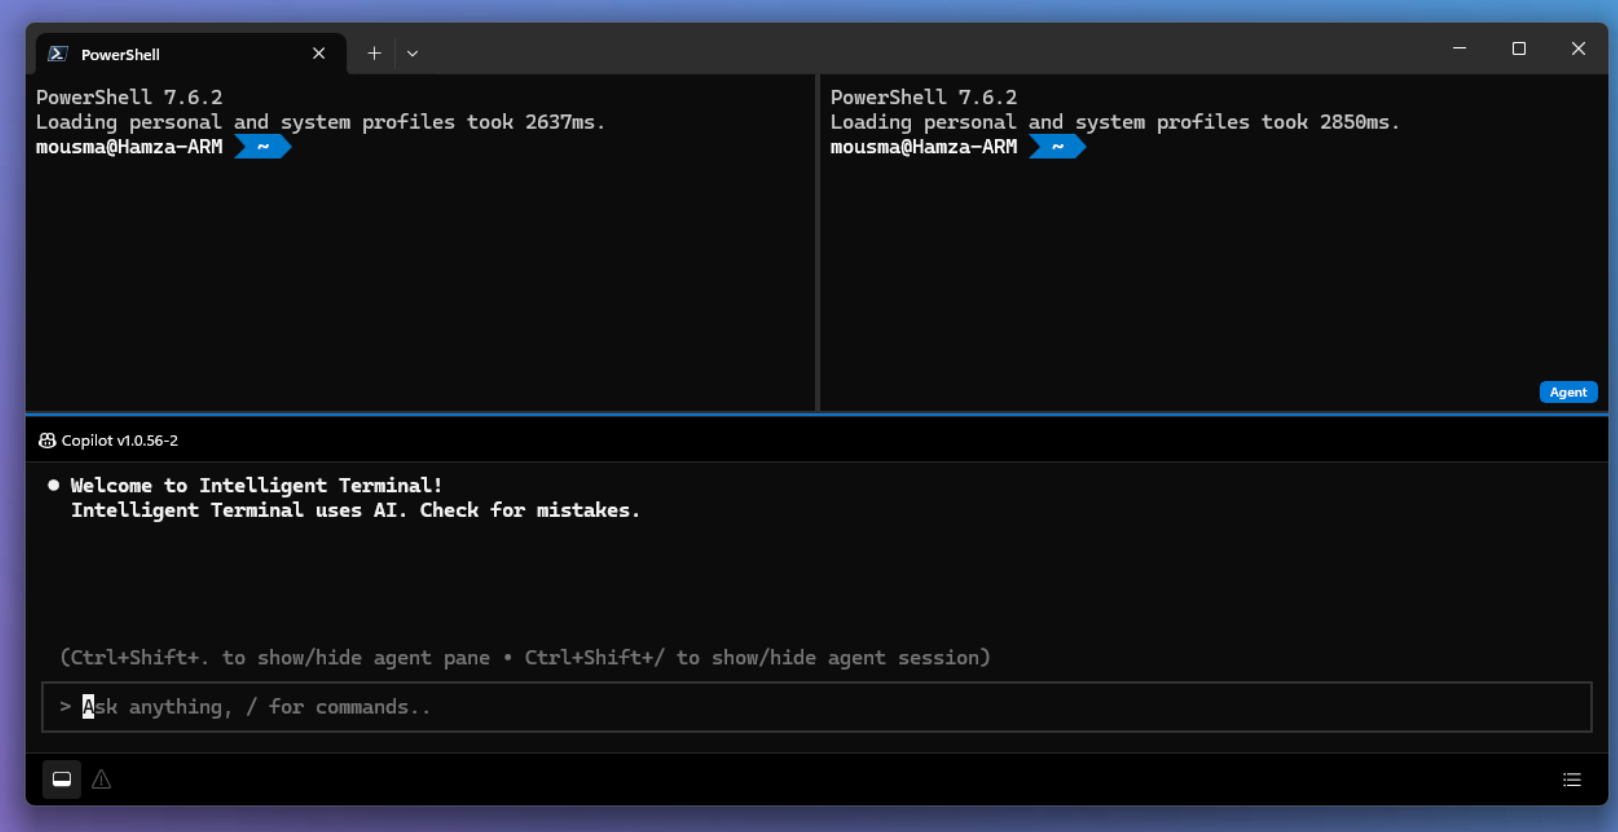Screen dimensions: 1618x832
Task: Maximize the terminal window
Action: click(x=1519, y=49)
